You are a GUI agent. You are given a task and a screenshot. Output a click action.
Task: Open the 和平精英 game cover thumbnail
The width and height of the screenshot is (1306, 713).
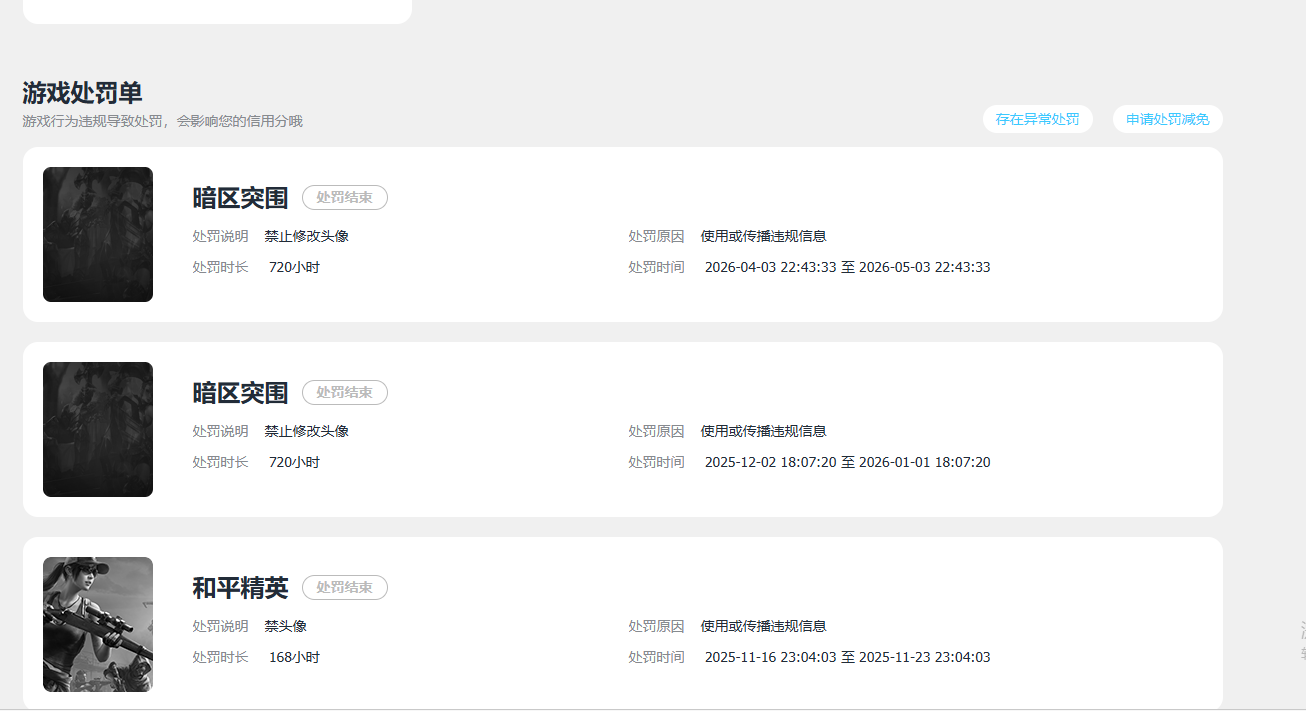tap(98, 624)
